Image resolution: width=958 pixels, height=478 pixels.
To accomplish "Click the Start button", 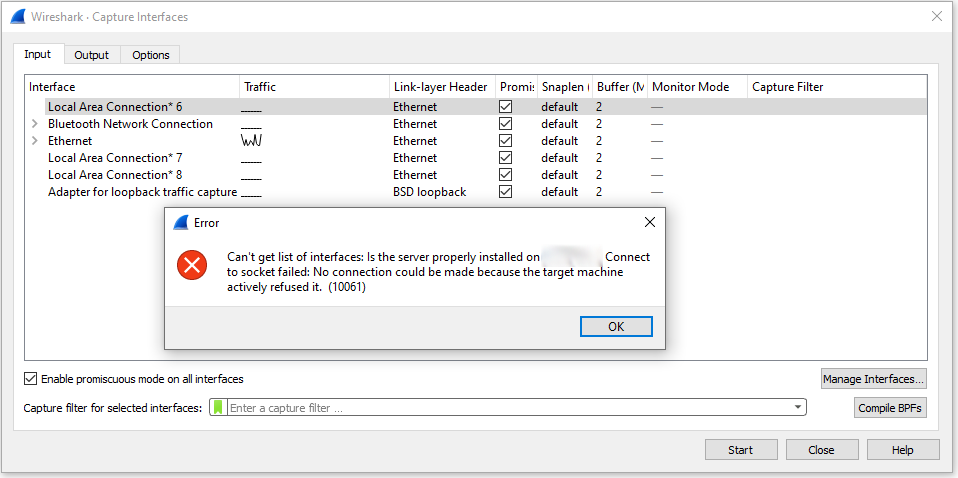I will (740, 450).
